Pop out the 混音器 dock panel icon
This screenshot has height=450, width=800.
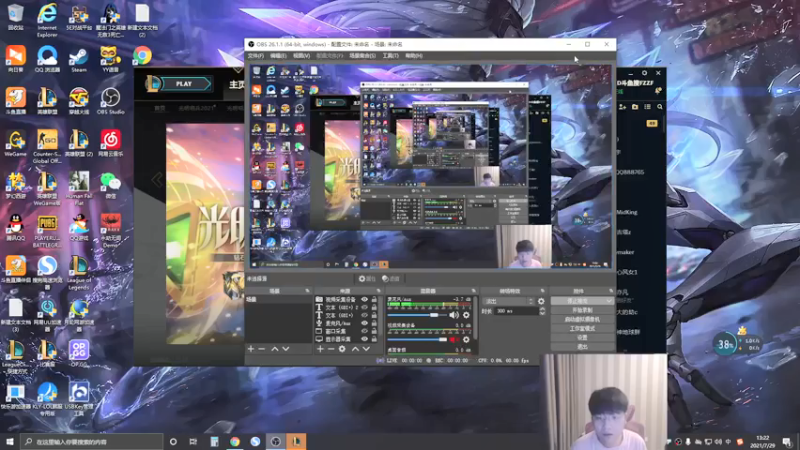coord(473,291)
